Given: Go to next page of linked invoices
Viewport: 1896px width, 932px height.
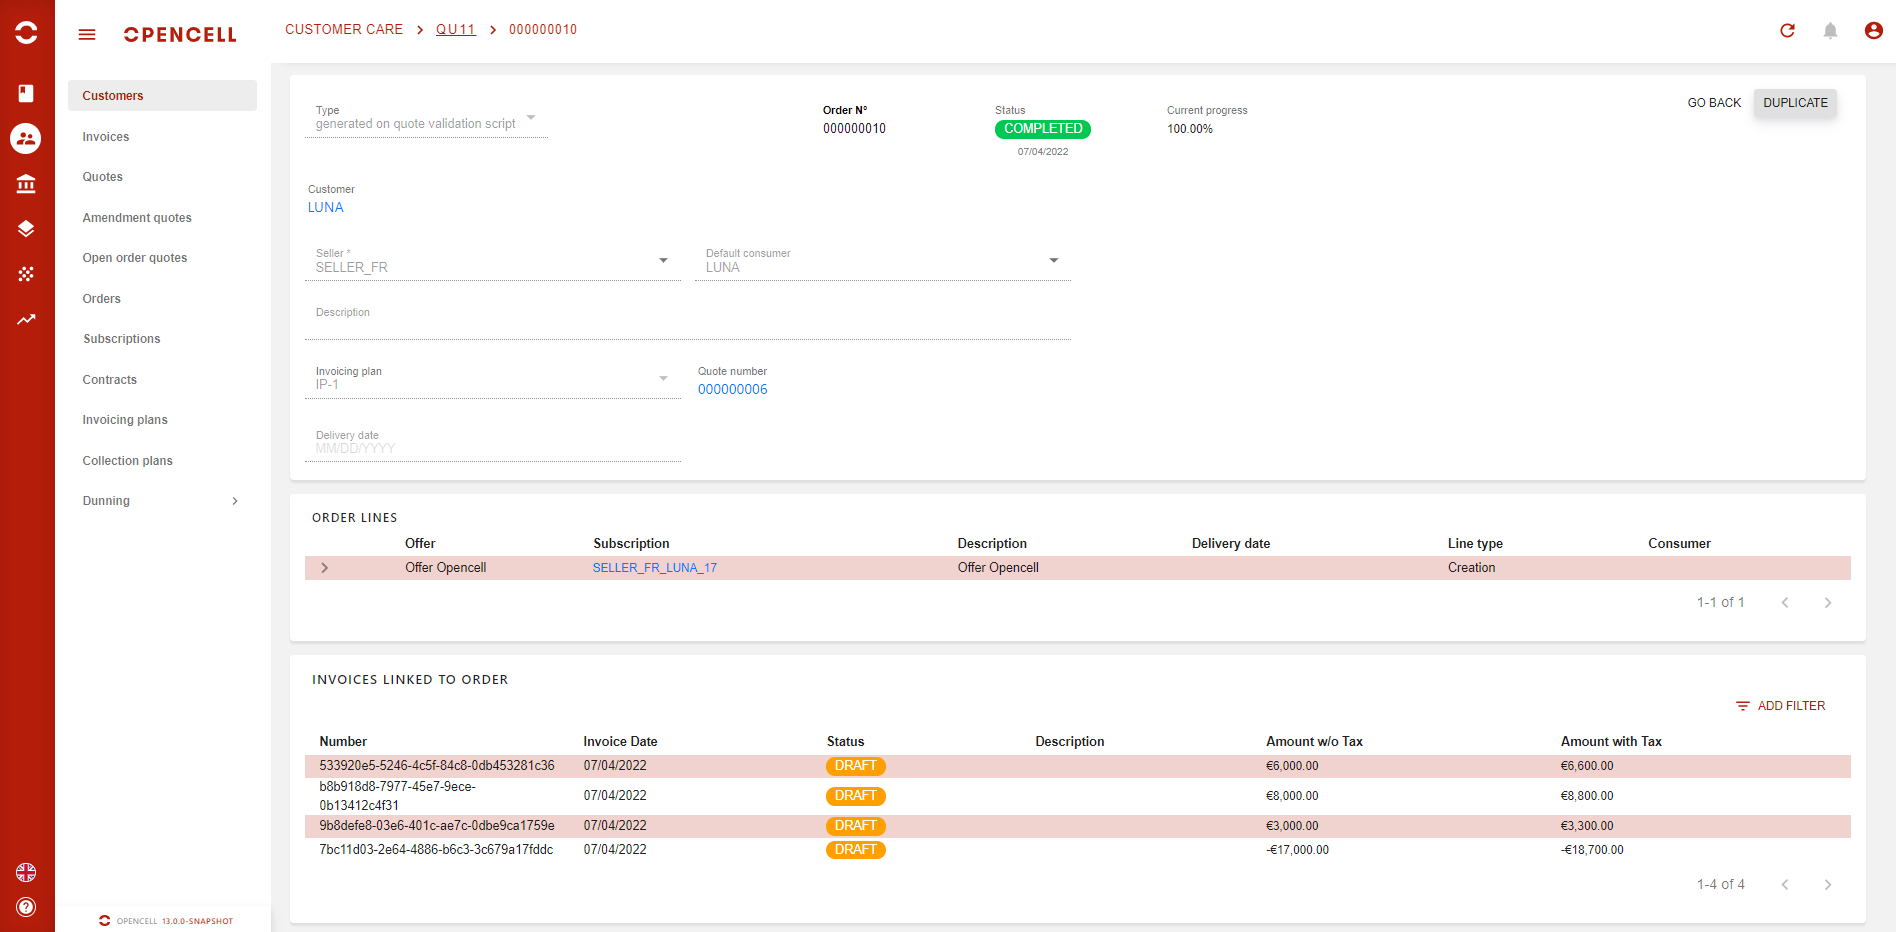Looking at the screenshot, I should tap(1828, 884).
